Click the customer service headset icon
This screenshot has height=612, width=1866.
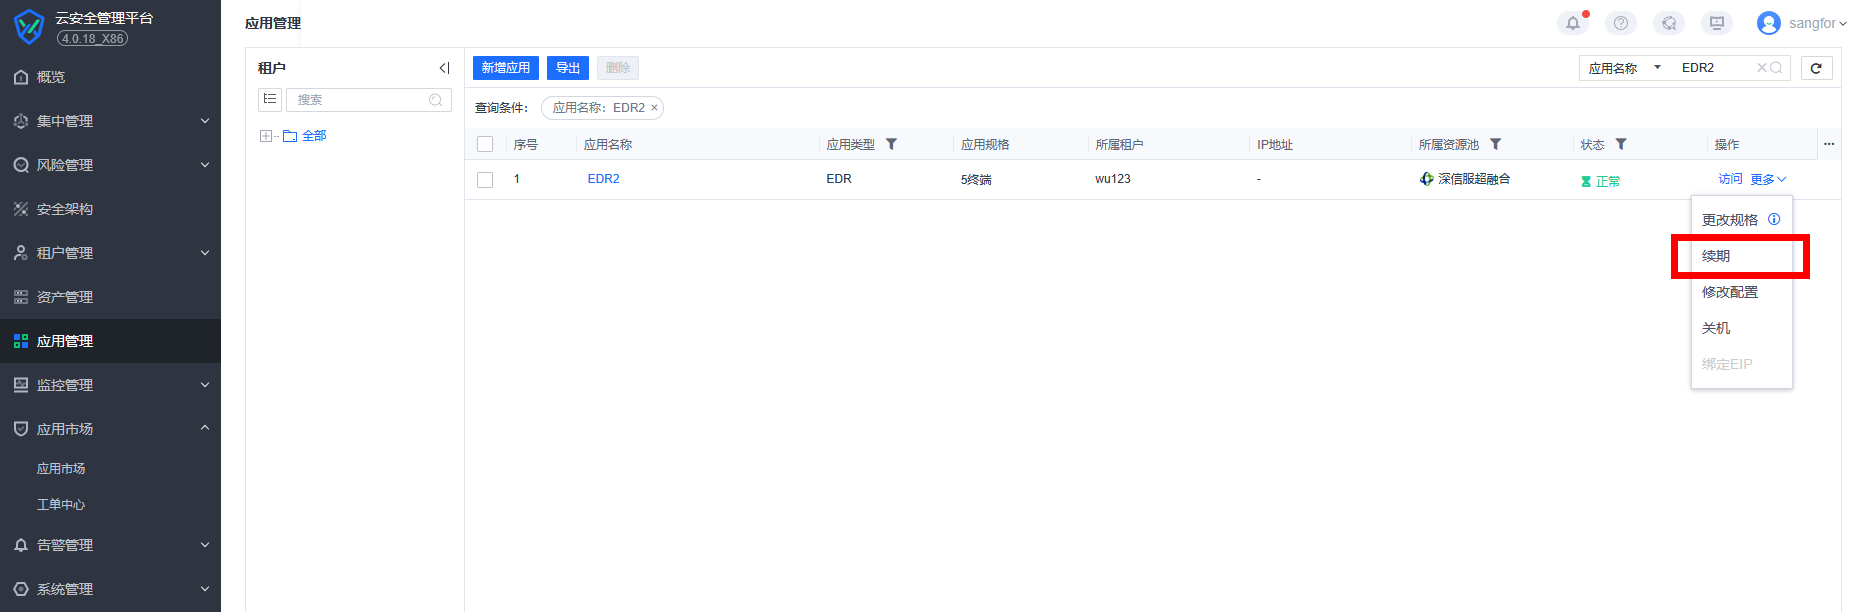tap(1669, 23)
